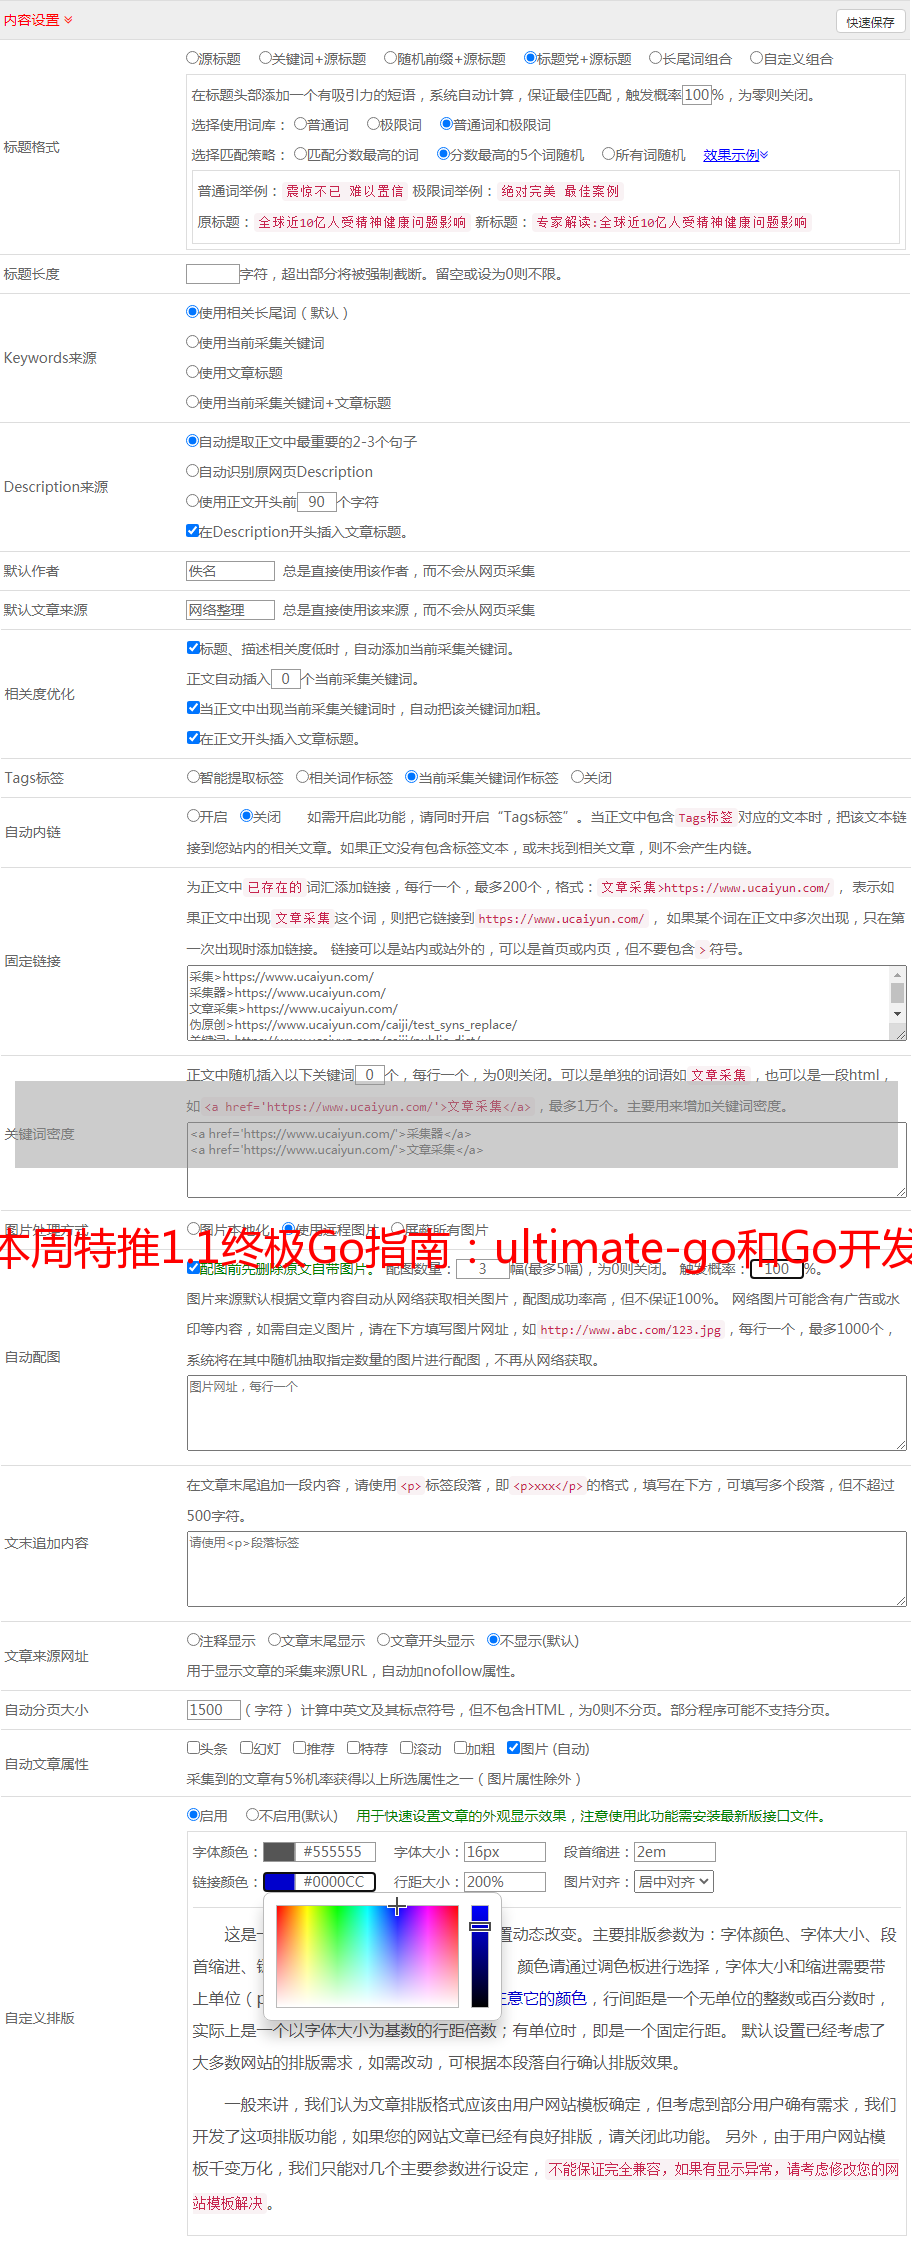The height and width of the screenshot is (2249, 912).
Task: Select the 极限词 word library radio
Action: point(373,124)
